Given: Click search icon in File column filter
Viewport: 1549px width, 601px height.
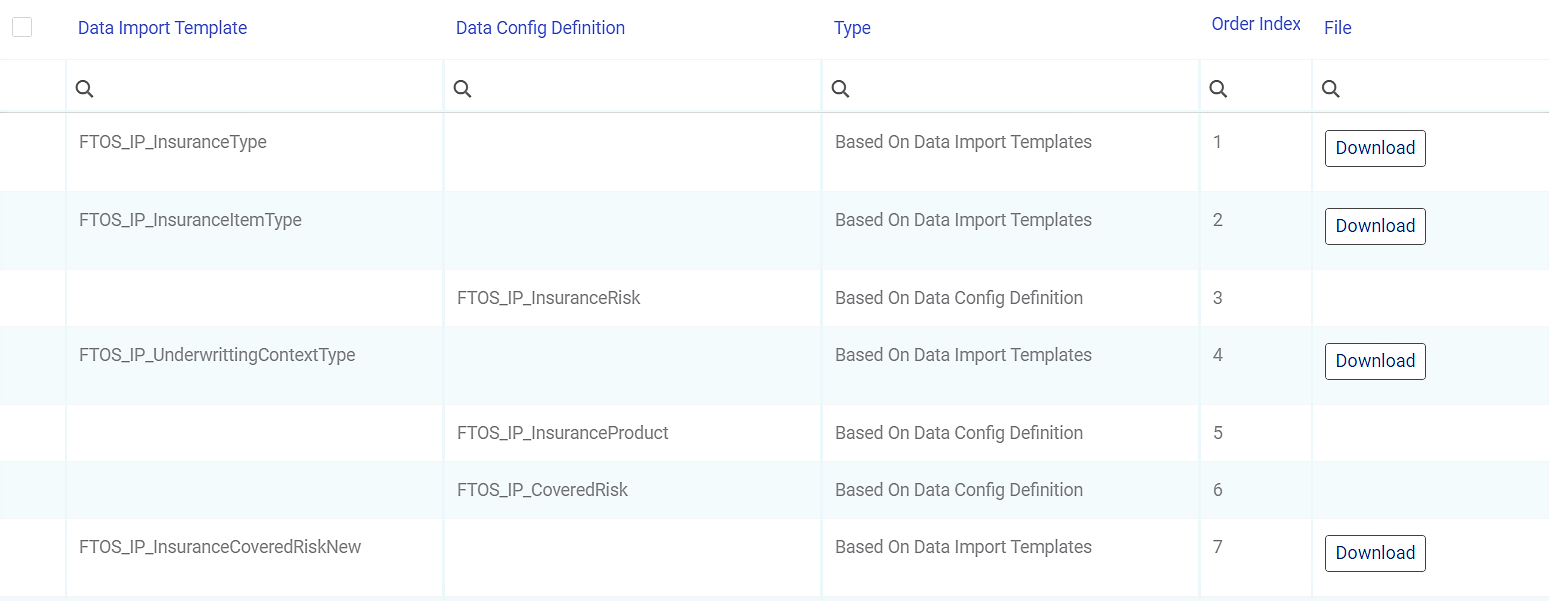Looking at the screenshot, I should coord(1331,89).
